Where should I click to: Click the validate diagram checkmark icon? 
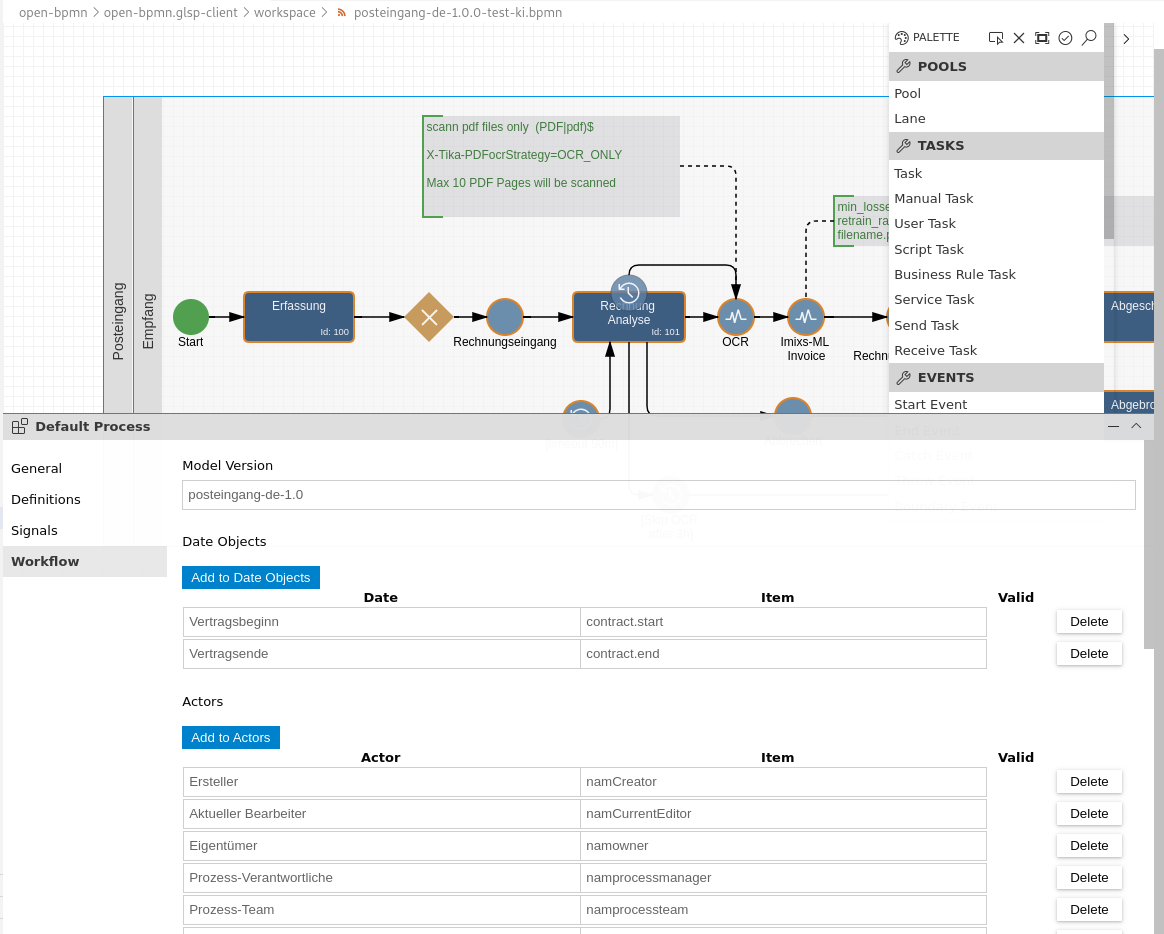[1065, 37]
